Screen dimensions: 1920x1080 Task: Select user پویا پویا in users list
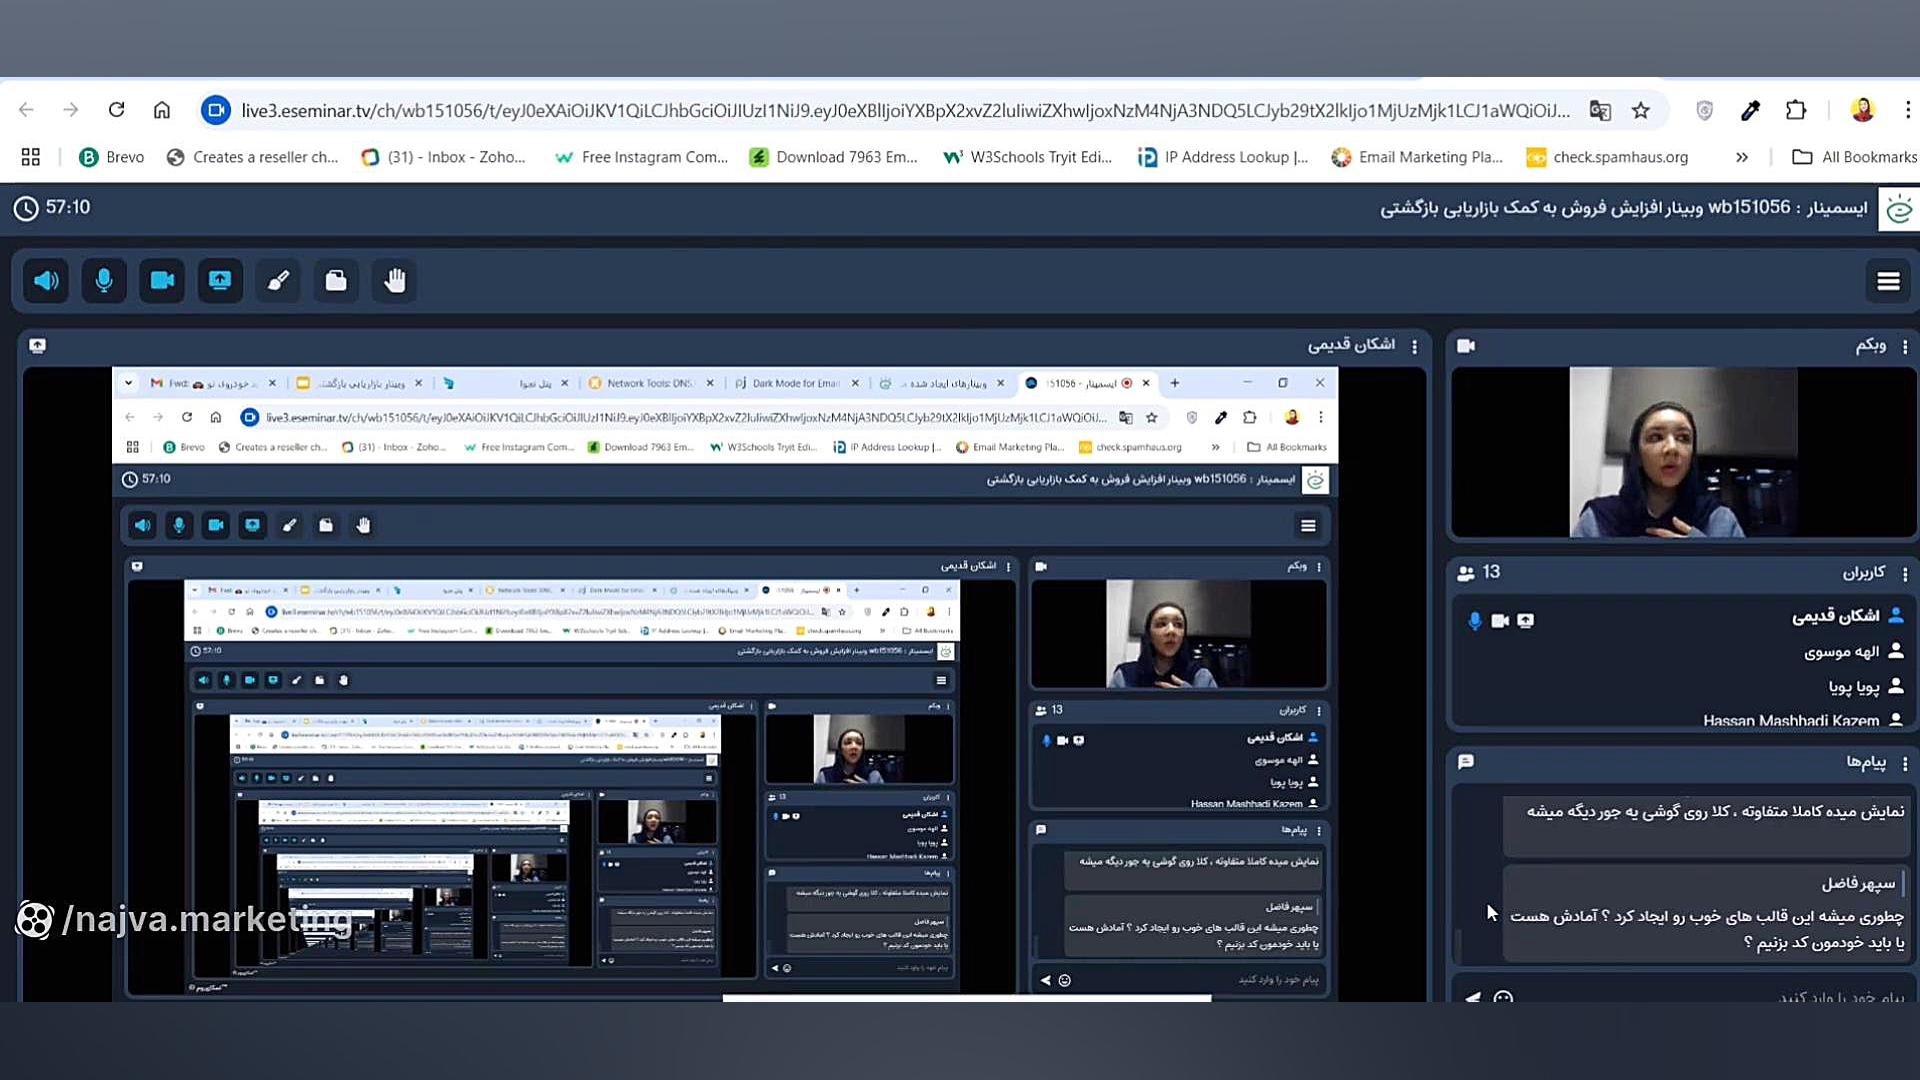pos(1854,687)
